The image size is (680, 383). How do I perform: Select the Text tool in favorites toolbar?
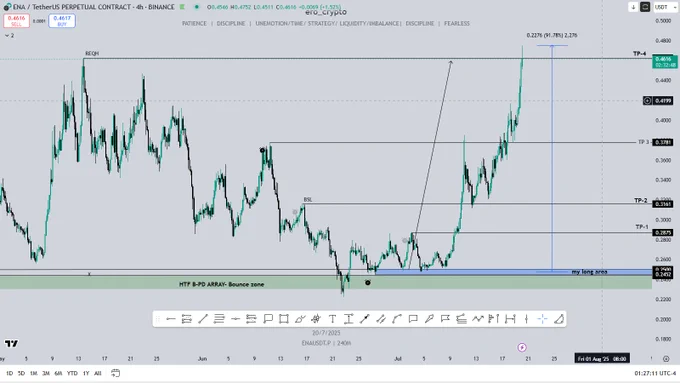332,319
